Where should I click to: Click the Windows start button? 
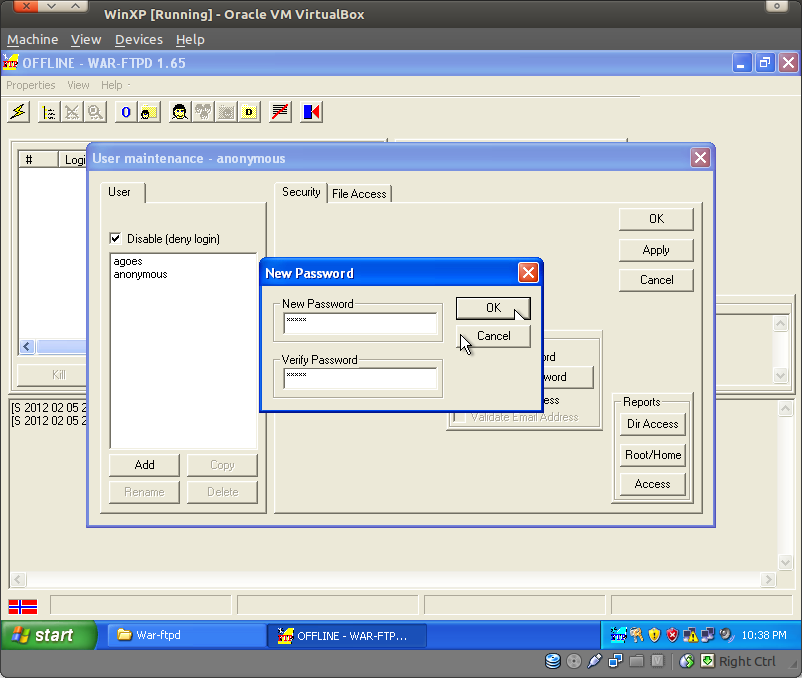click(49, 635)
